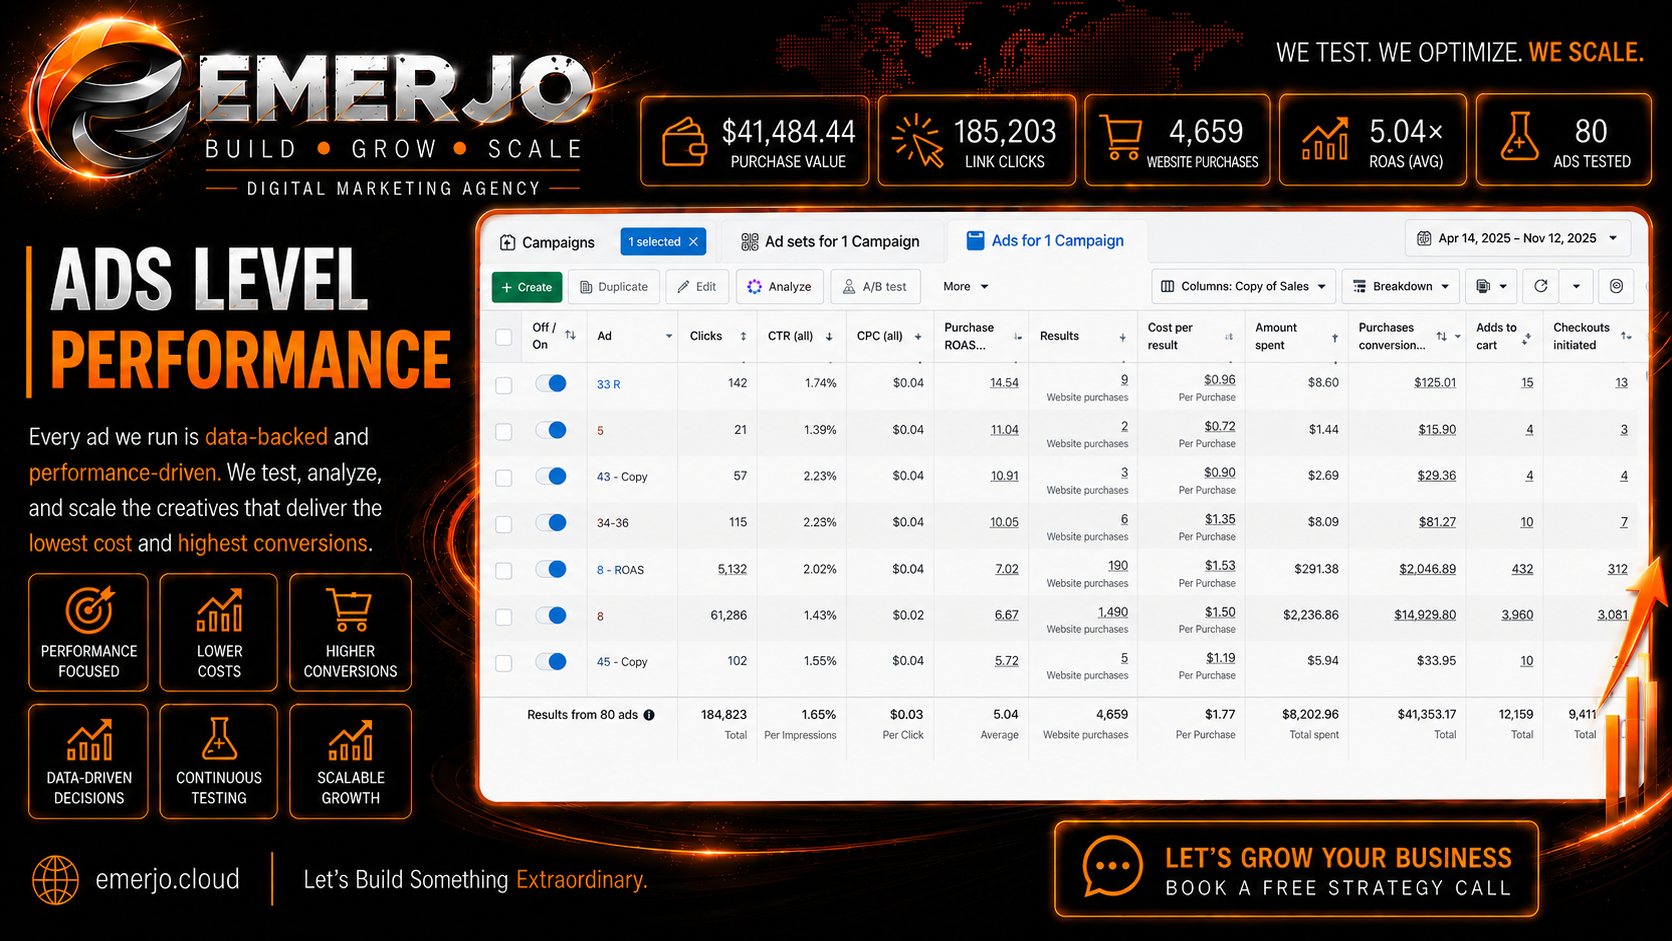
Task: Switch to the Campaigns tab
Action: (x=547, y=242)
